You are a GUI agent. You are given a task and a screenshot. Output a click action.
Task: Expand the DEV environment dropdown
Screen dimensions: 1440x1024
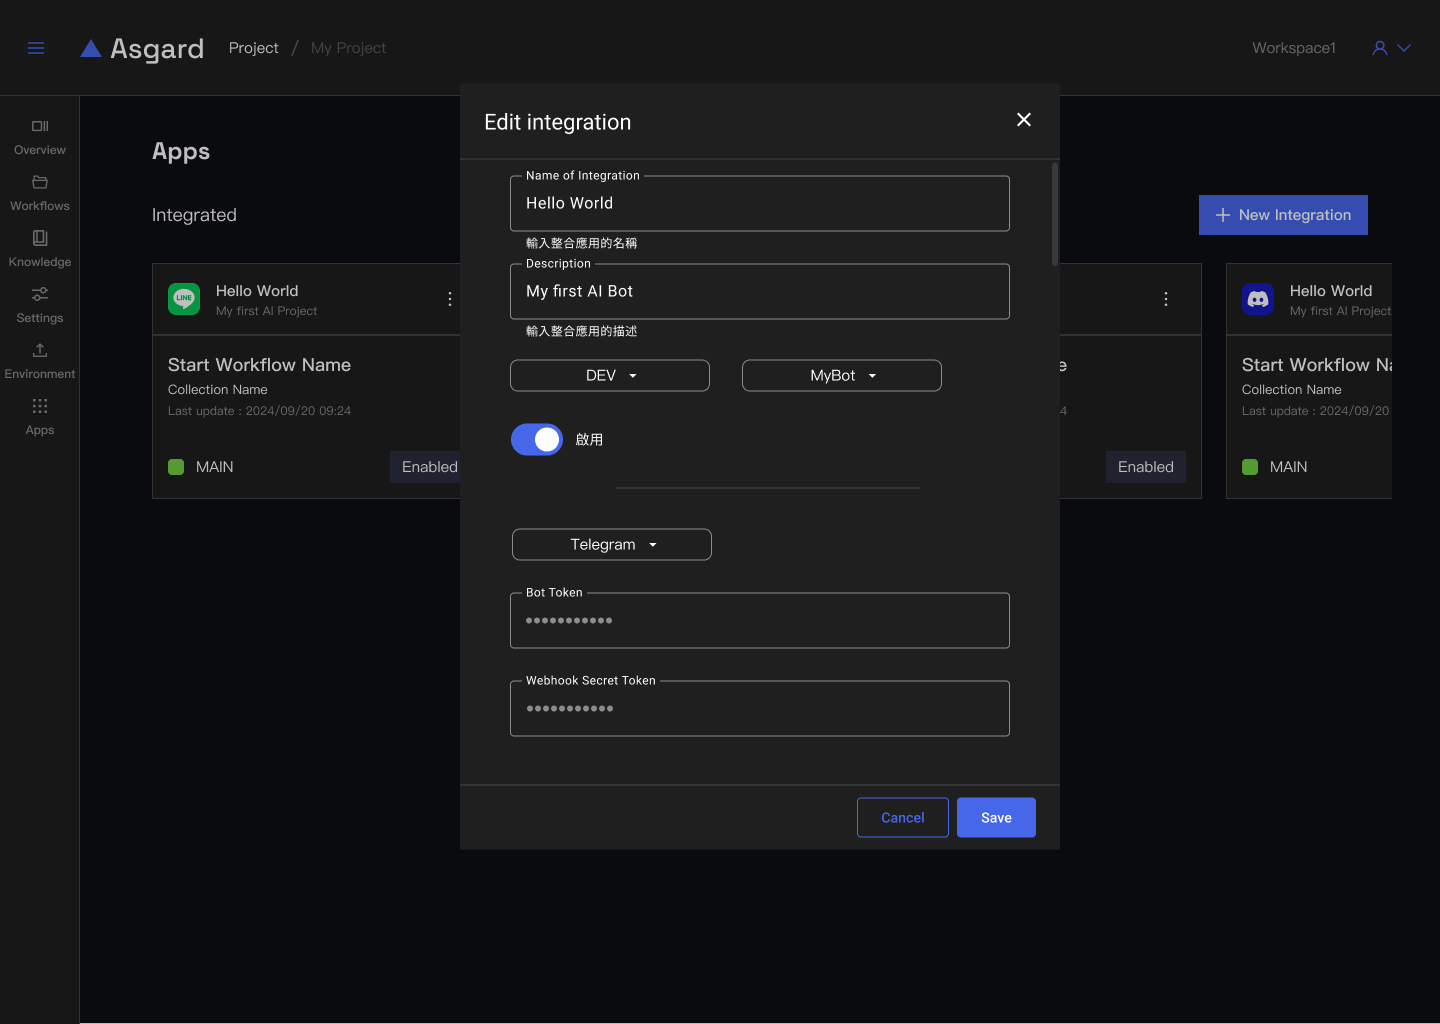click(610, 376)
